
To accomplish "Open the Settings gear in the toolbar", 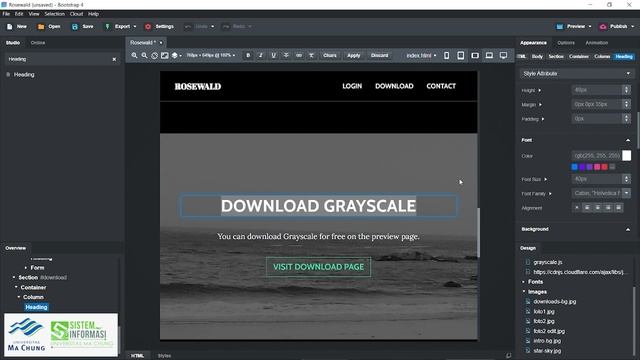I will tap(148, 27).
